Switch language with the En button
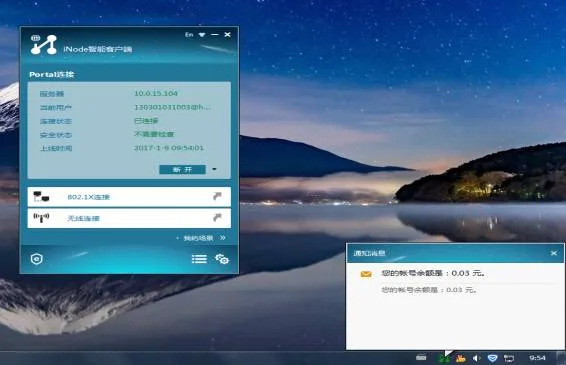 189,35
